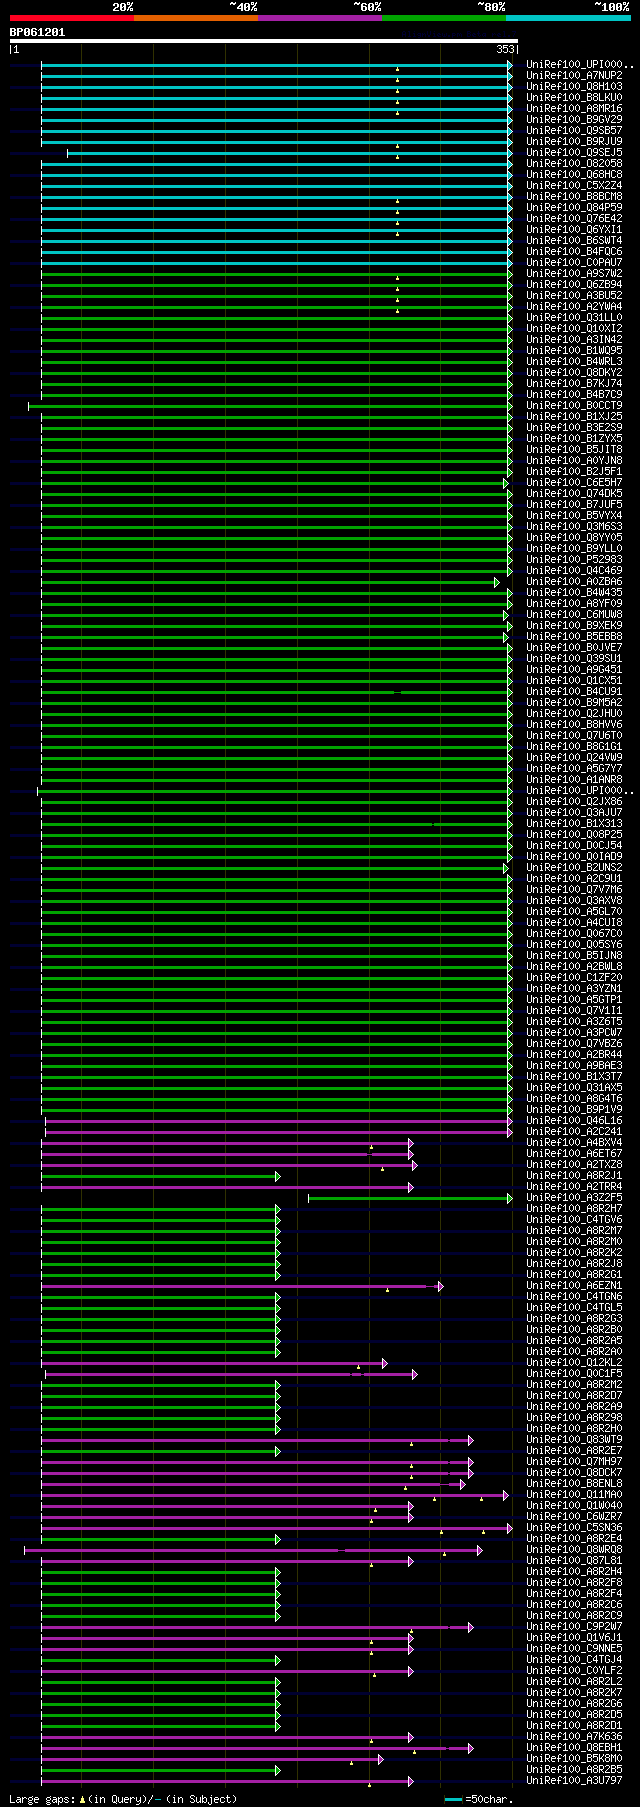Open hit UniRef100_C5SN36
640x1807 pixels.
pos(574,1527)
